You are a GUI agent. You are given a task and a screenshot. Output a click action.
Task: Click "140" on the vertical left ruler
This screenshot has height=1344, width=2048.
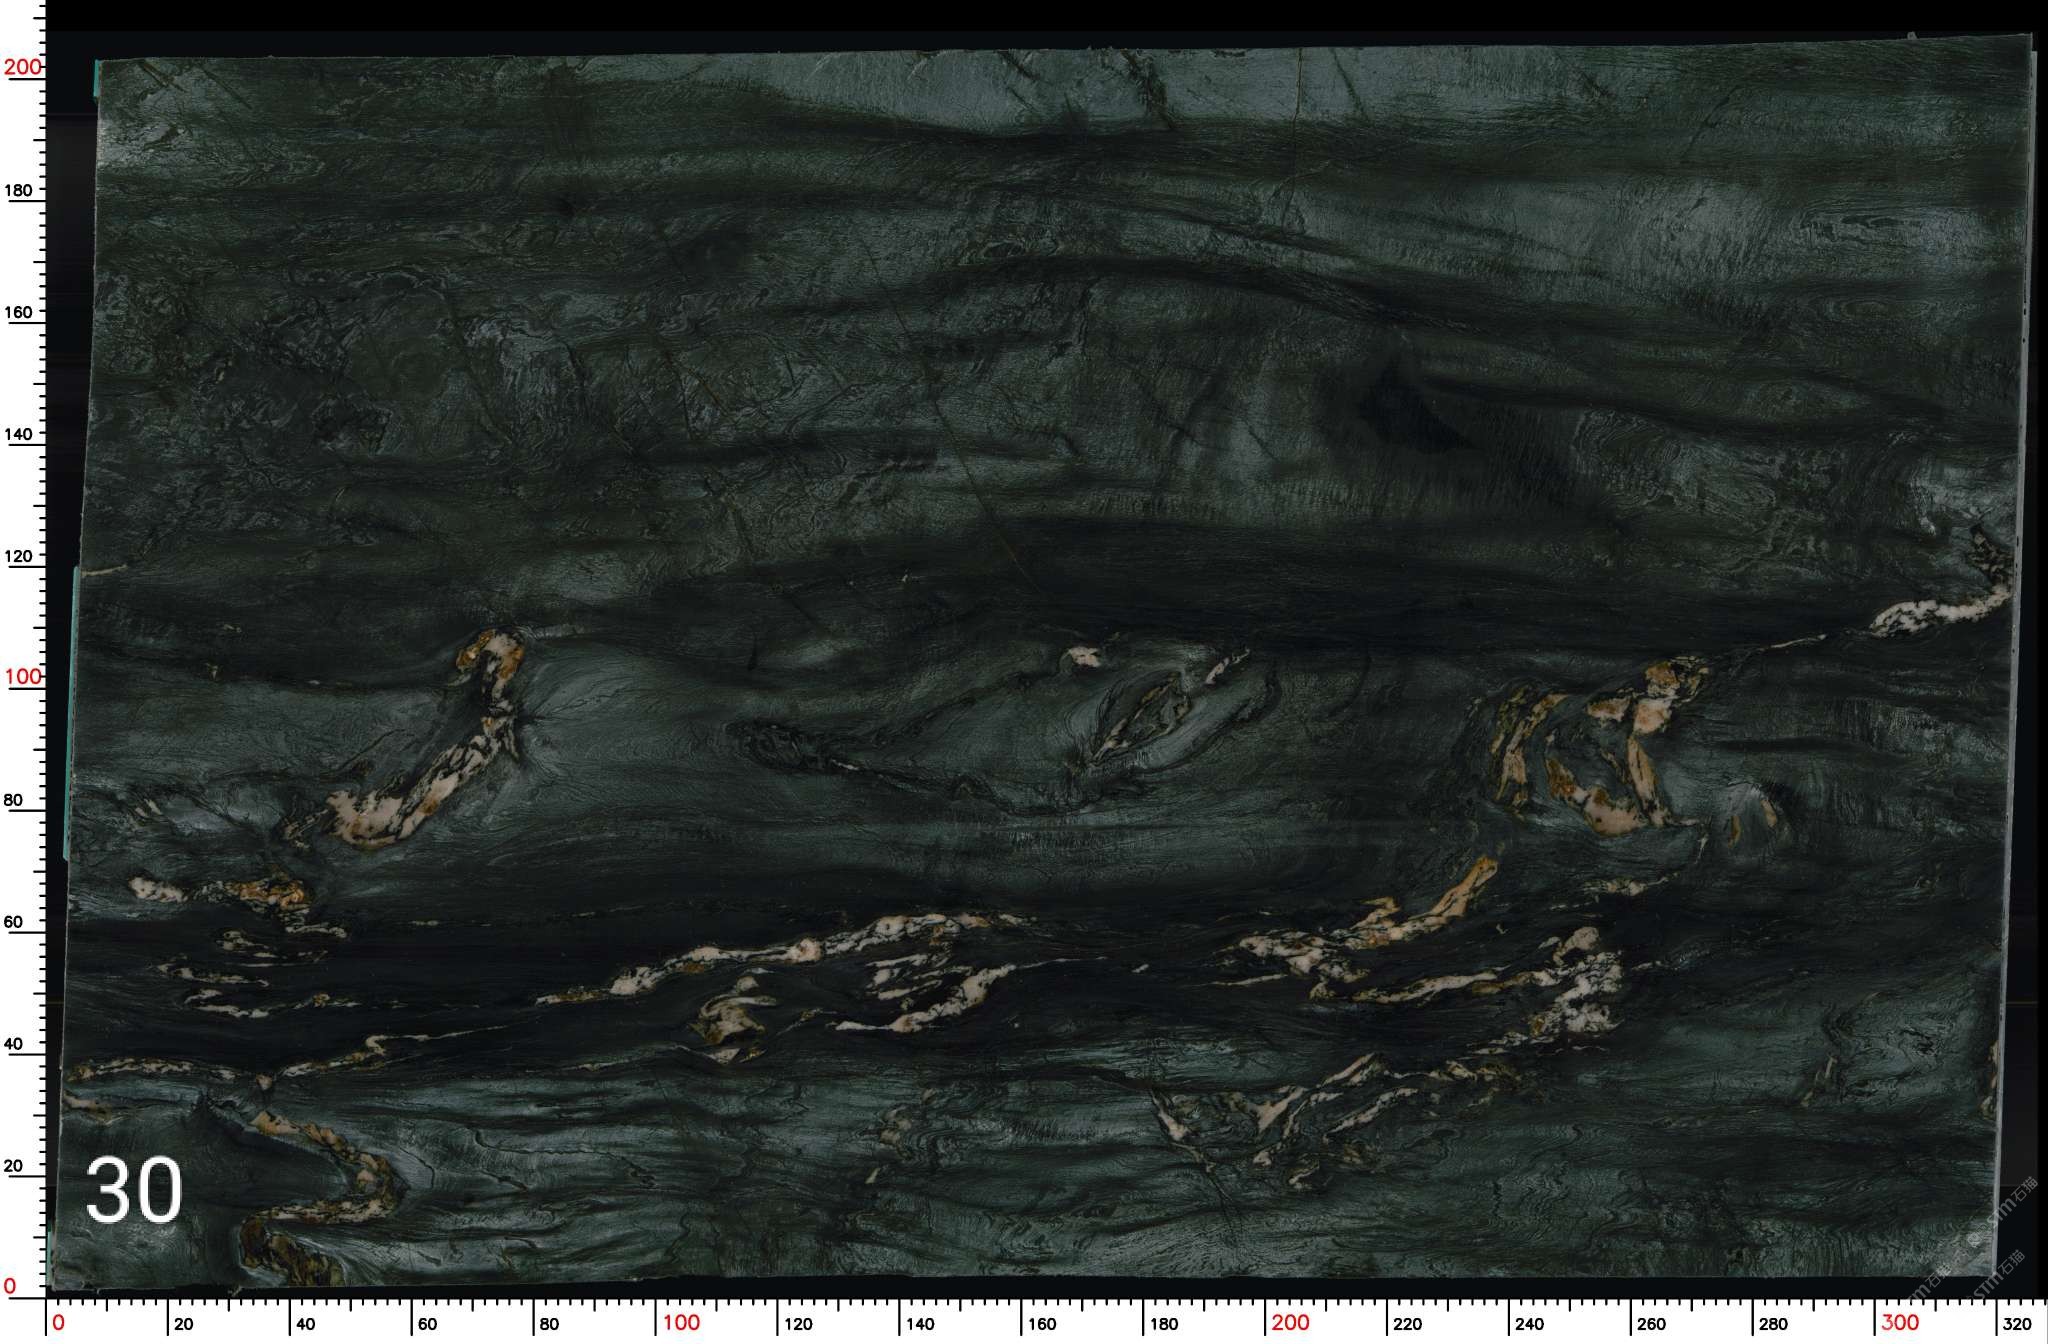(x=19, y=434)
